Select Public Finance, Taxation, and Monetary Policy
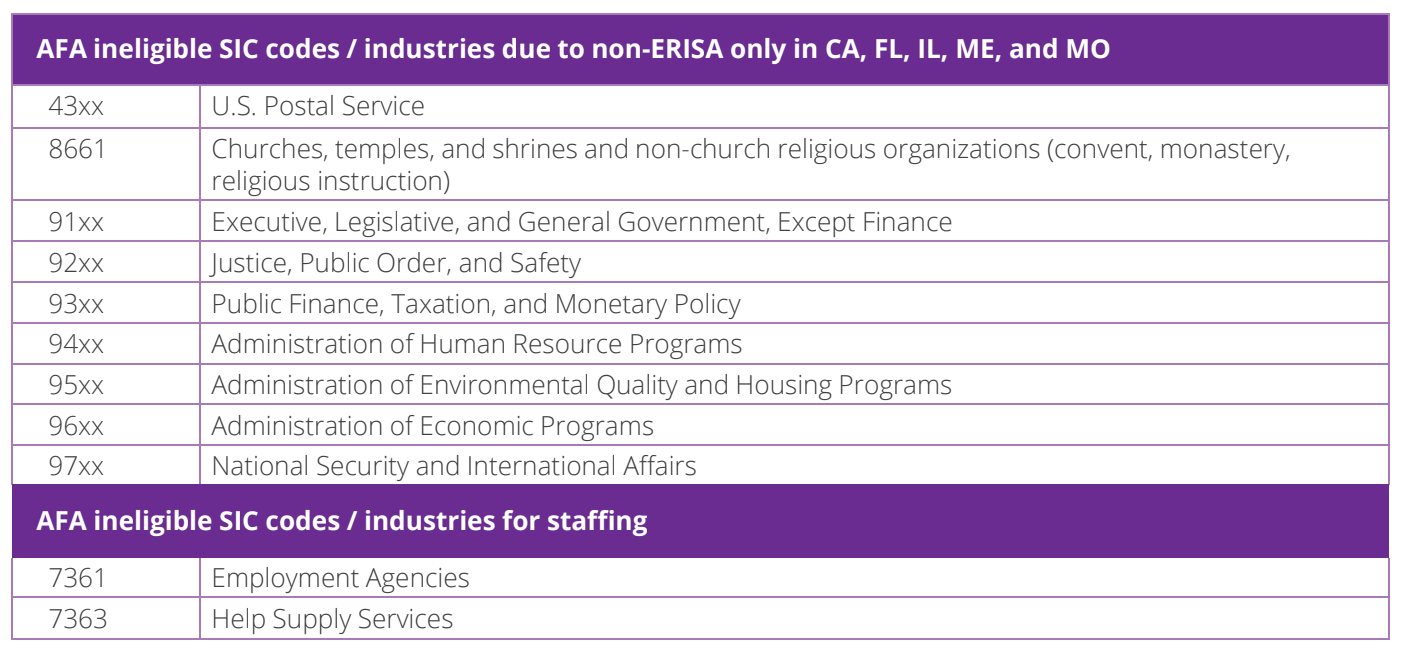This screenshot has height=652, width=1408. [x=476, y=304]
